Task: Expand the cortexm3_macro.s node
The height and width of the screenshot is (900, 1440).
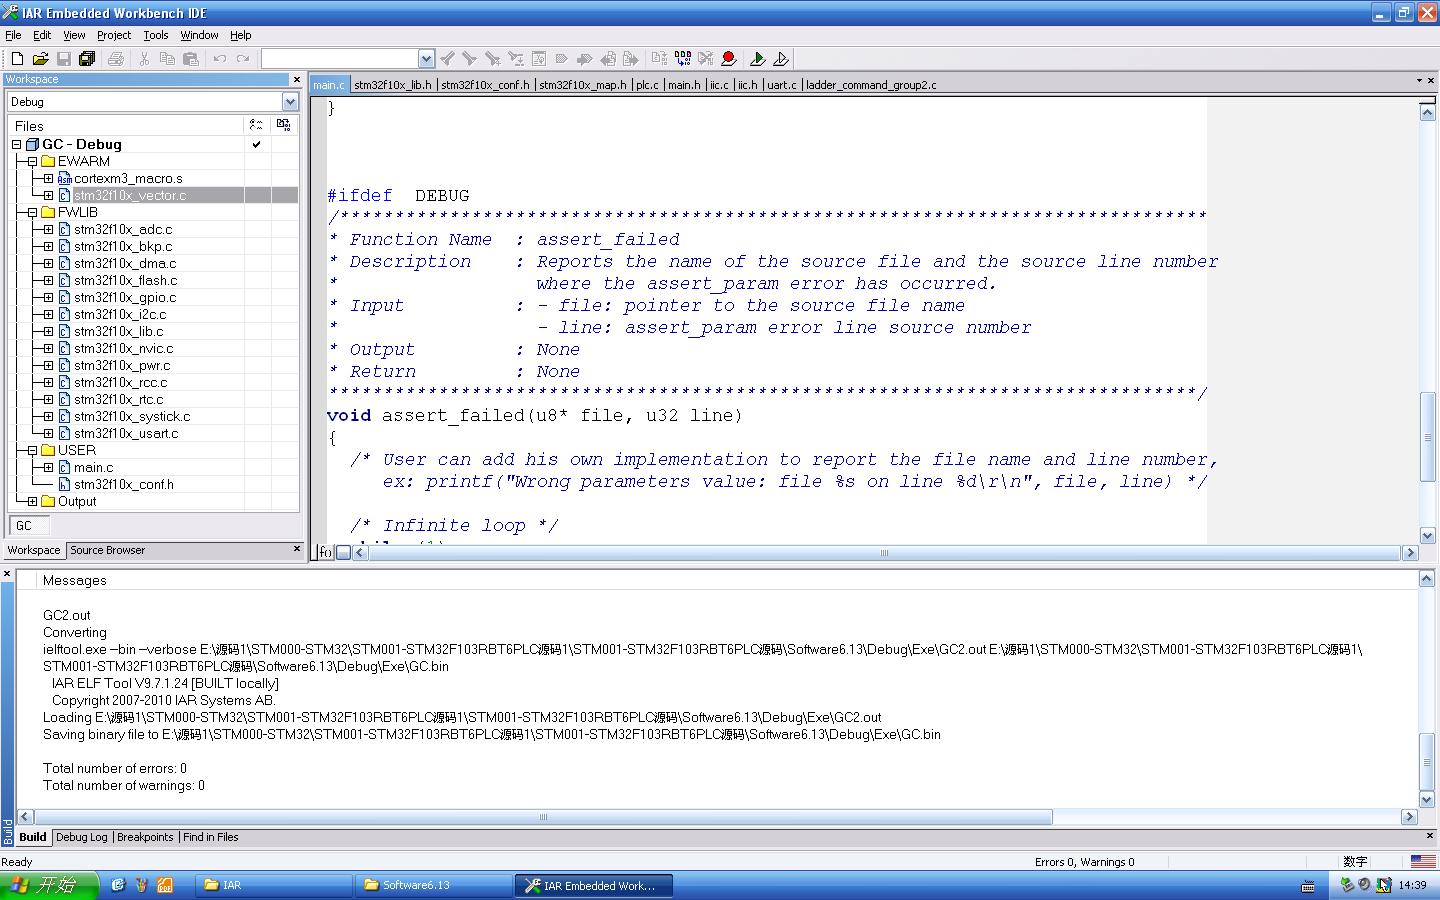Action: pos(48,178)
